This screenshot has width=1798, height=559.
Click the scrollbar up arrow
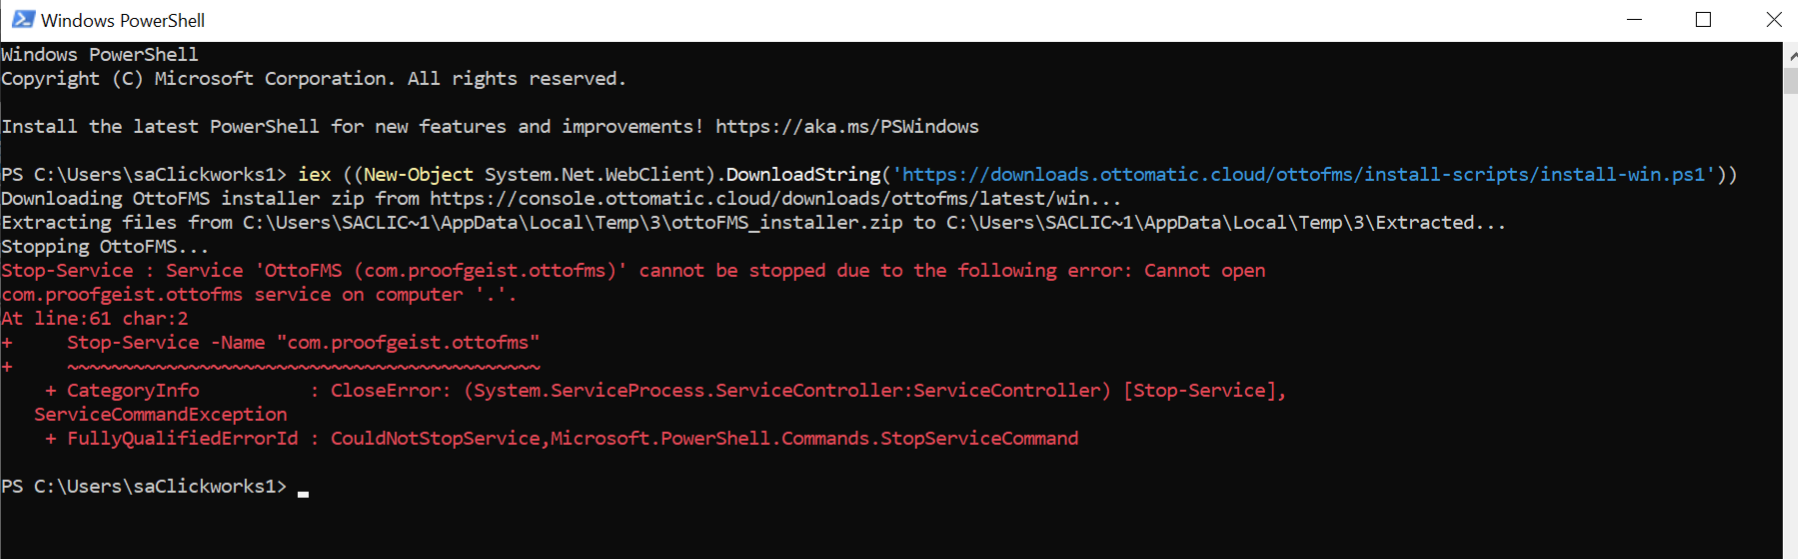click(x=1790, y=57)
